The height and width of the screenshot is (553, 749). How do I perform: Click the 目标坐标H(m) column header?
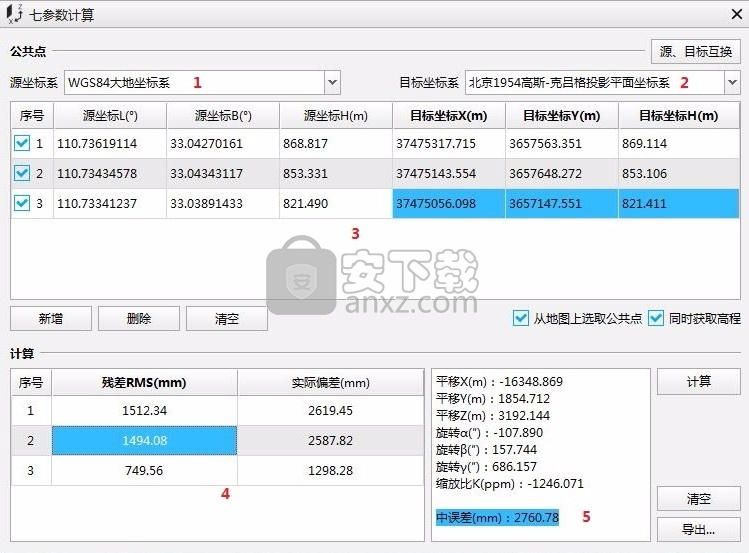point(679,116)
